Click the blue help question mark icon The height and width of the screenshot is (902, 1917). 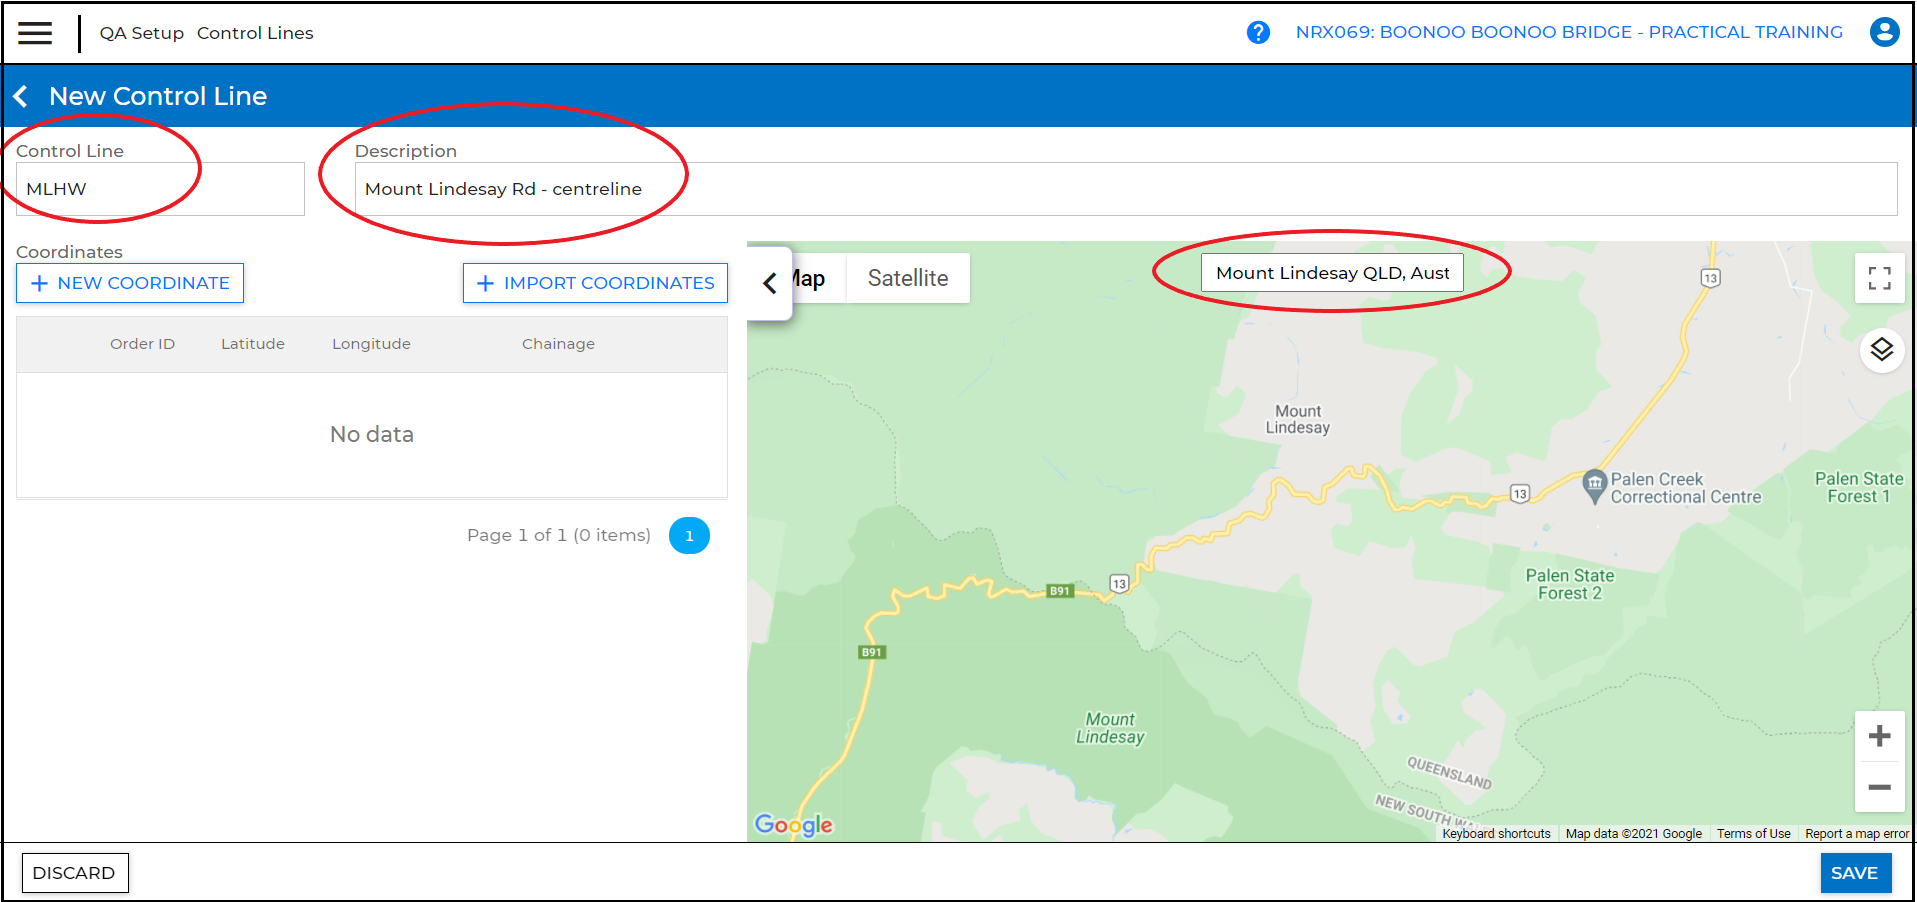click(1258, 33)
